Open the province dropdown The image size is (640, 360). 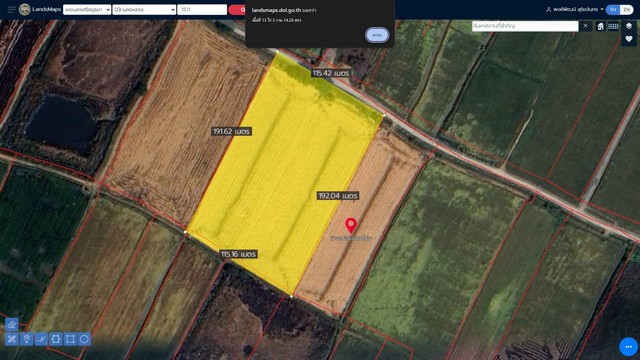(87, 9)
